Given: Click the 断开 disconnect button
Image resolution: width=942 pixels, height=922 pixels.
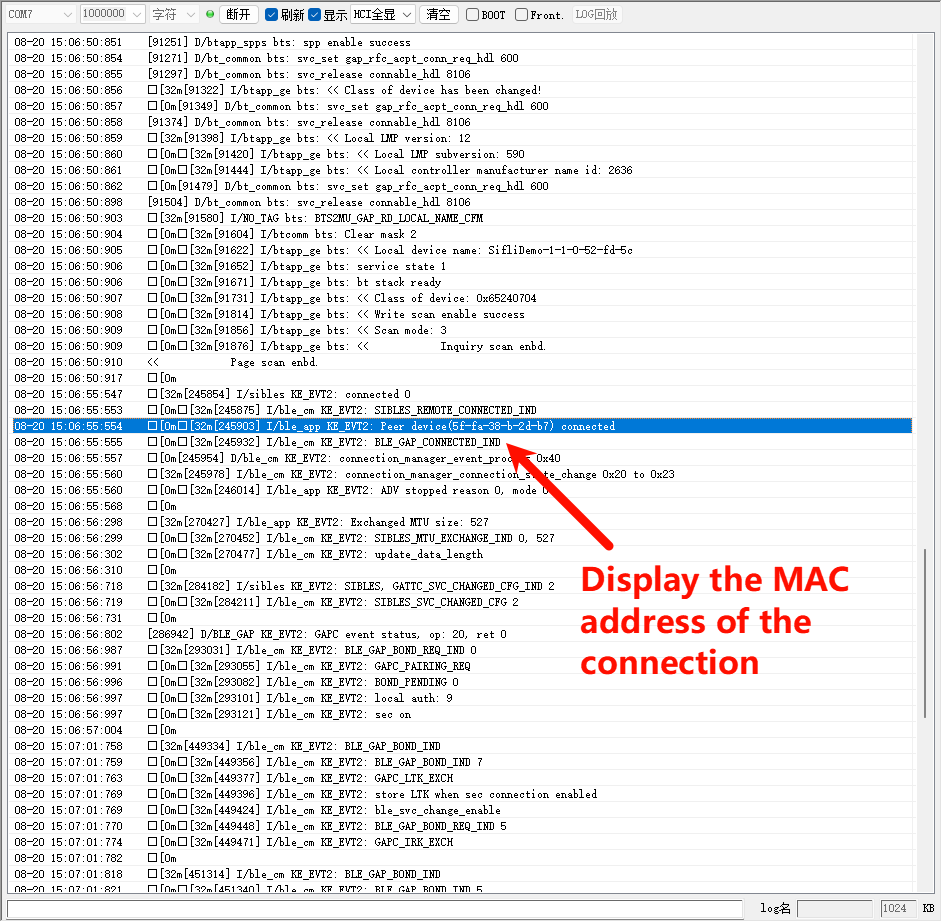Looking at the screenshot, I should pyautogui.click(x=239, y=15).
